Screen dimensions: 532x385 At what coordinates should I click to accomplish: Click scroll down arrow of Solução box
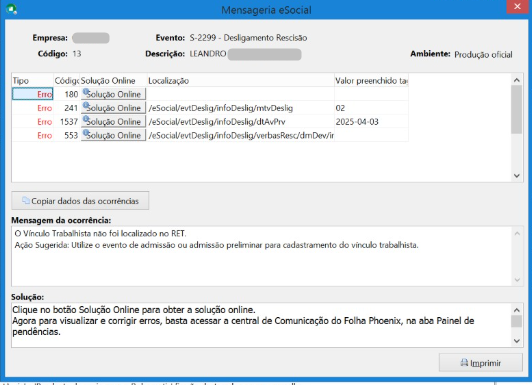(517, 341)
